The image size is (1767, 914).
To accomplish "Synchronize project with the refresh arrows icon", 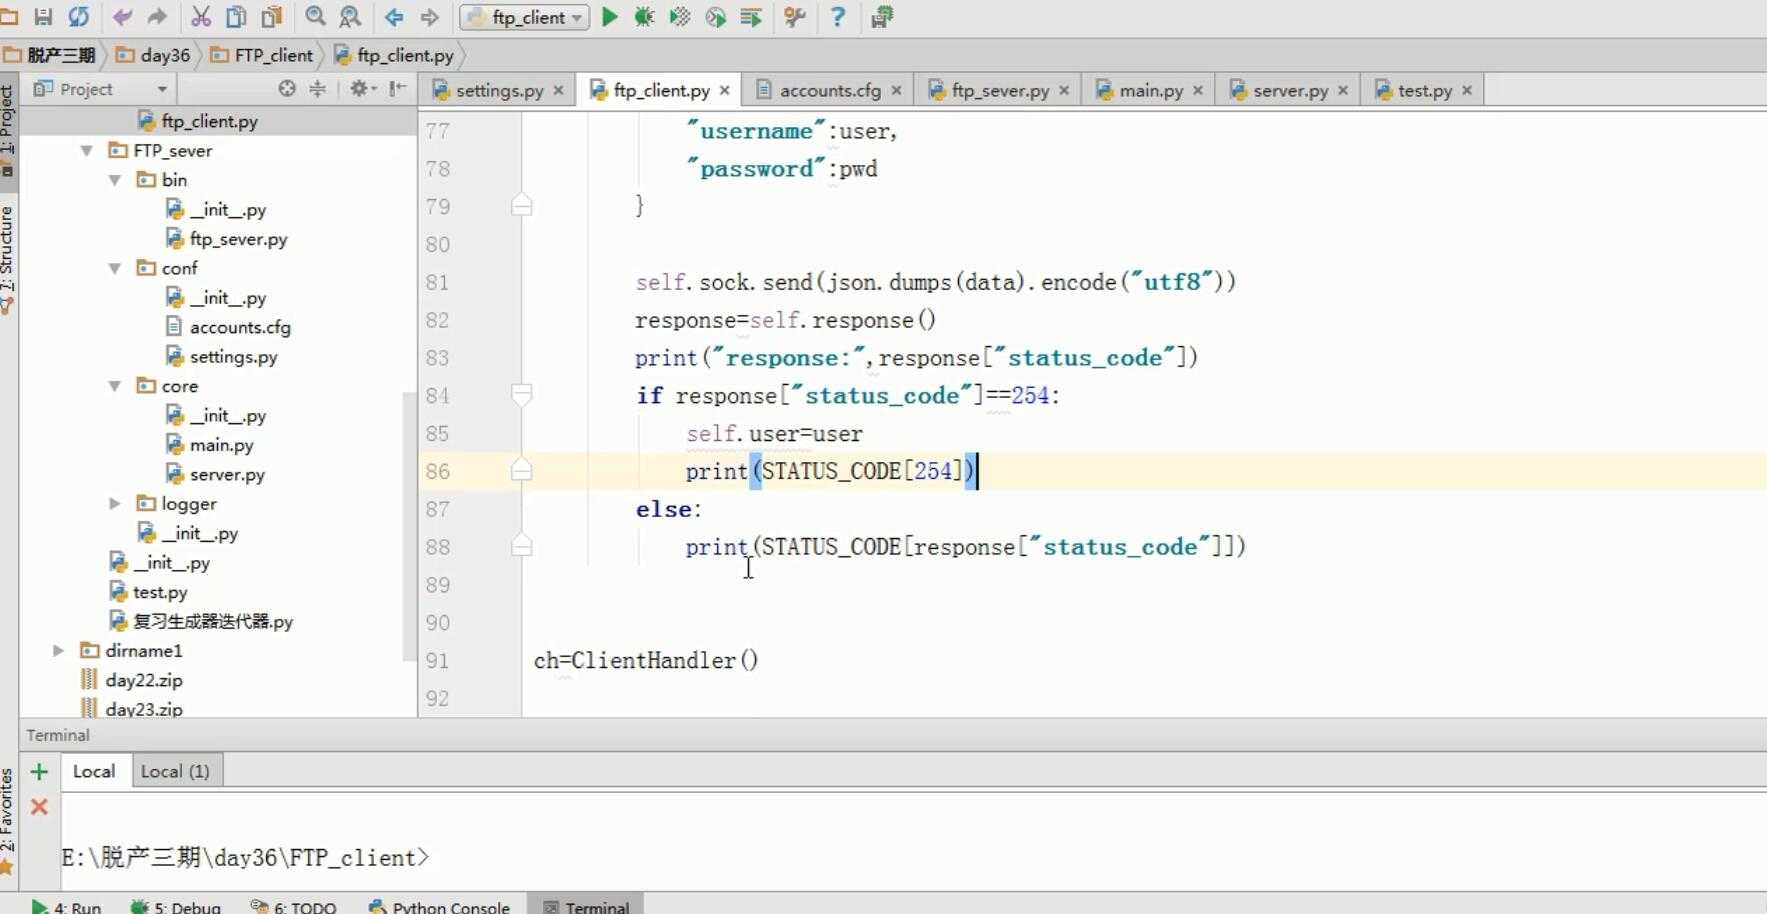I will [78, 17].
